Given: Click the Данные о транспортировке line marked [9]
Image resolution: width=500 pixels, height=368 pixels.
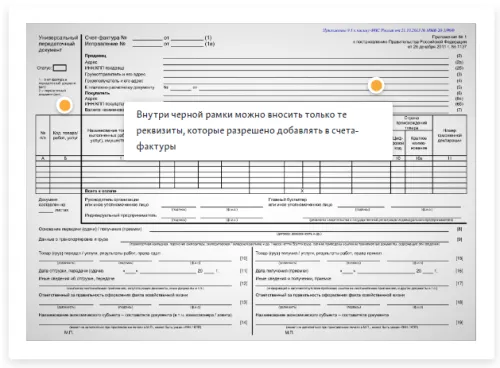Looking at the screenshot, I should 285,240.
